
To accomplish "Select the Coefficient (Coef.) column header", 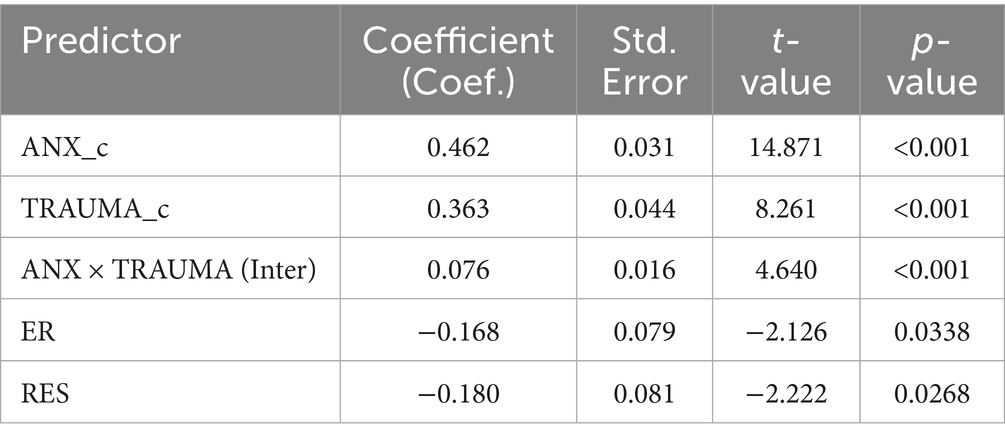I will point(458,60).
